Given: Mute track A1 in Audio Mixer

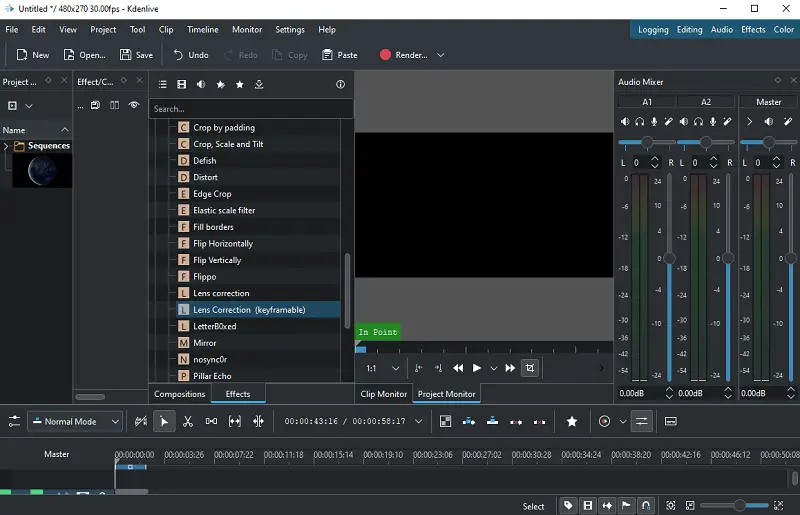Looking at the screenshot, I should click(625, 121).
